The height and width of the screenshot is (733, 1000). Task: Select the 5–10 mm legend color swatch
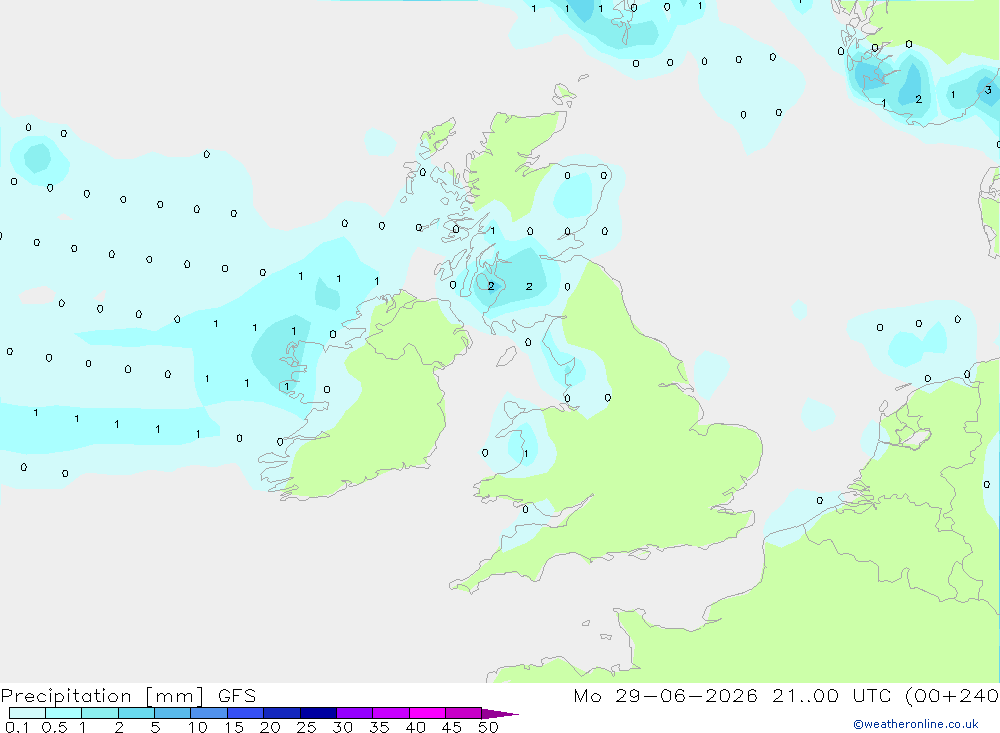(x=172, y=713)
